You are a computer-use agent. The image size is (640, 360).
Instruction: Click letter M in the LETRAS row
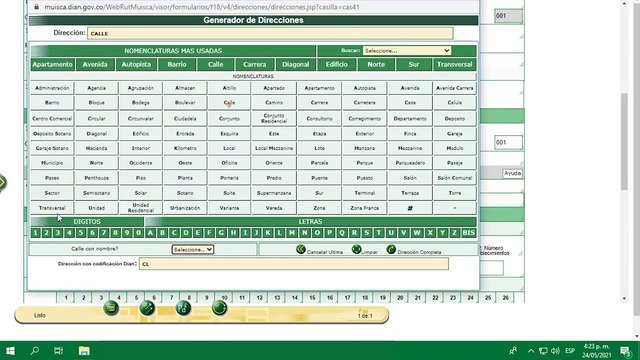pyautogui.click(x=292, y=233)
